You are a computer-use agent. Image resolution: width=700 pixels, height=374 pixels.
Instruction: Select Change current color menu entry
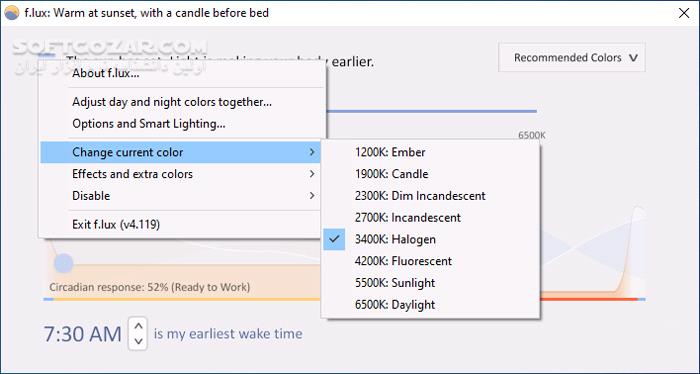pos(180,152)
